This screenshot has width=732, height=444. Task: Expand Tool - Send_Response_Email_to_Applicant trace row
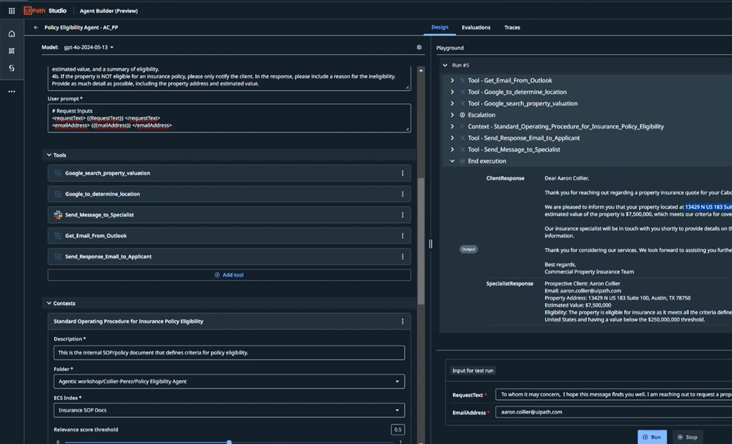tap(452, 138)
